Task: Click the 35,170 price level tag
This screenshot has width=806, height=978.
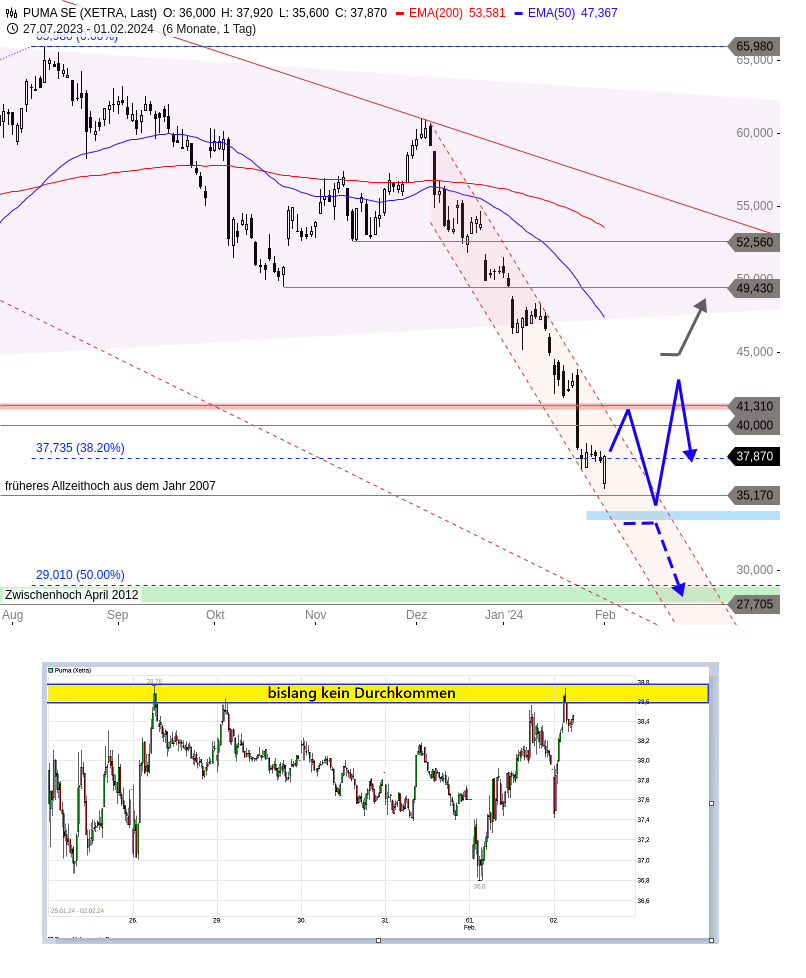Action: 754,495
